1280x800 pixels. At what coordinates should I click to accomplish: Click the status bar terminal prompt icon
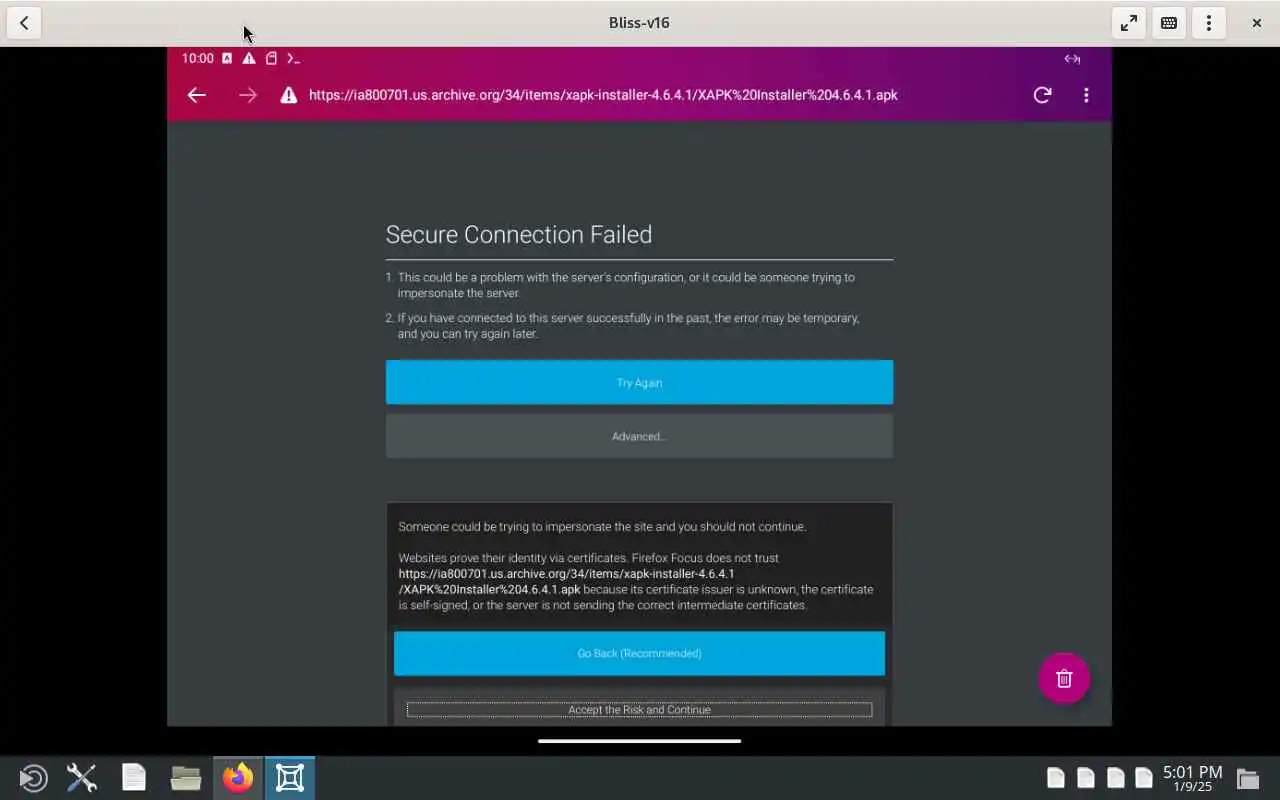293,59
